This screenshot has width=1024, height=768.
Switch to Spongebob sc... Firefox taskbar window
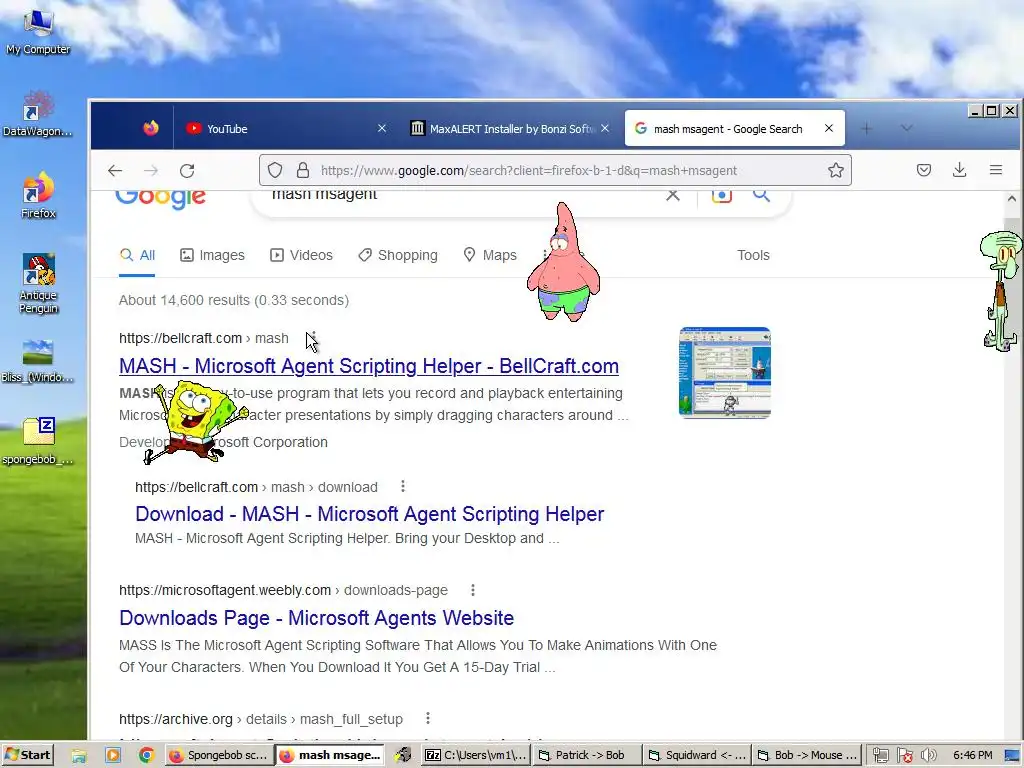pyautogui.click(x=219, y=756)
